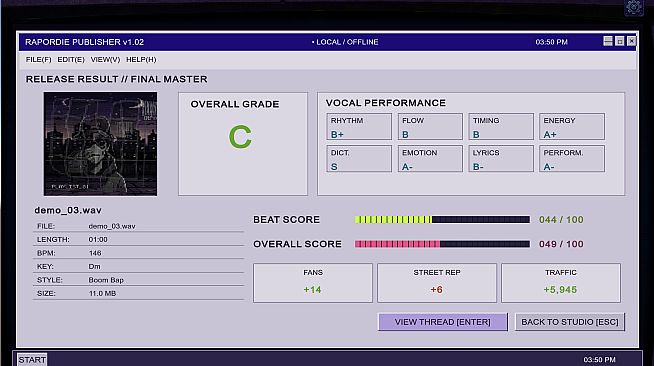Click the FANS +14 stat card

pos(313,283)
